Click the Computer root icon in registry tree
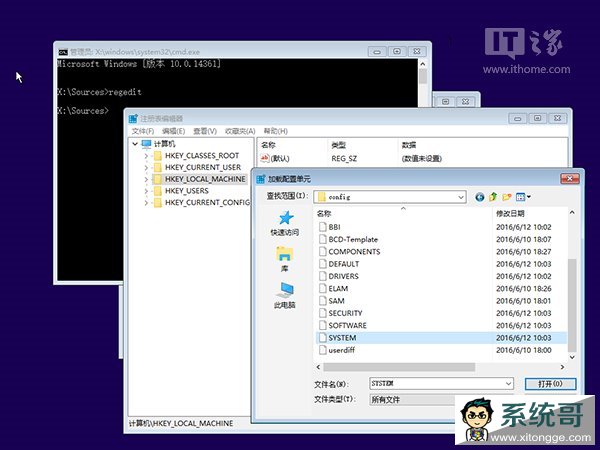 click(x=146, y=144)
